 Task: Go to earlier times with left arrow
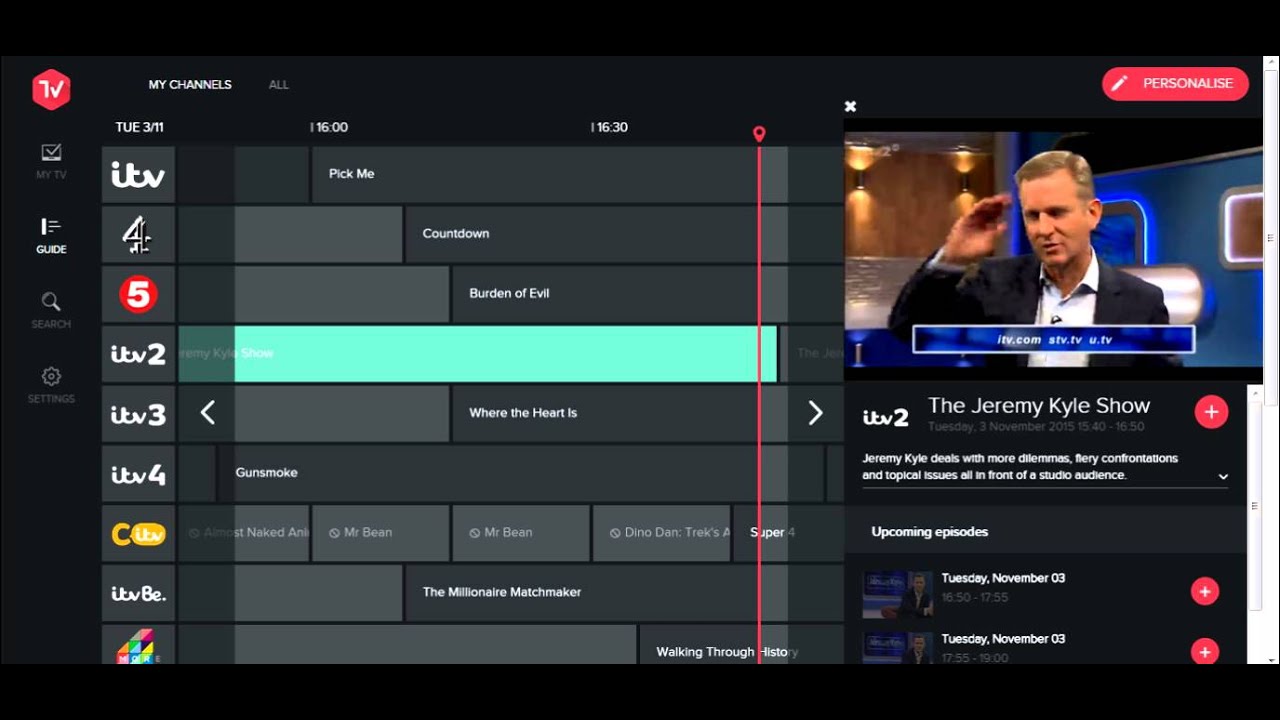[x=207, y=412]
